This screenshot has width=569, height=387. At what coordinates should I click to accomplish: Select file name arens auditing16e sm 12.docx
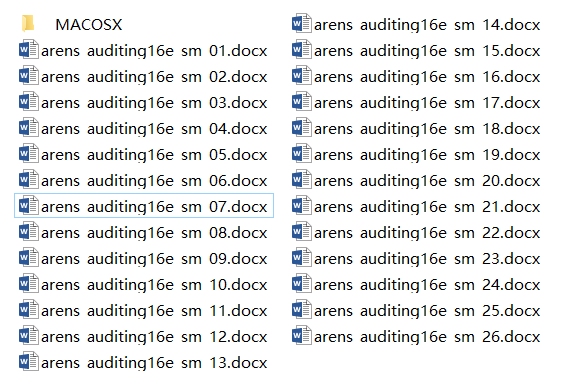(154, 337)
